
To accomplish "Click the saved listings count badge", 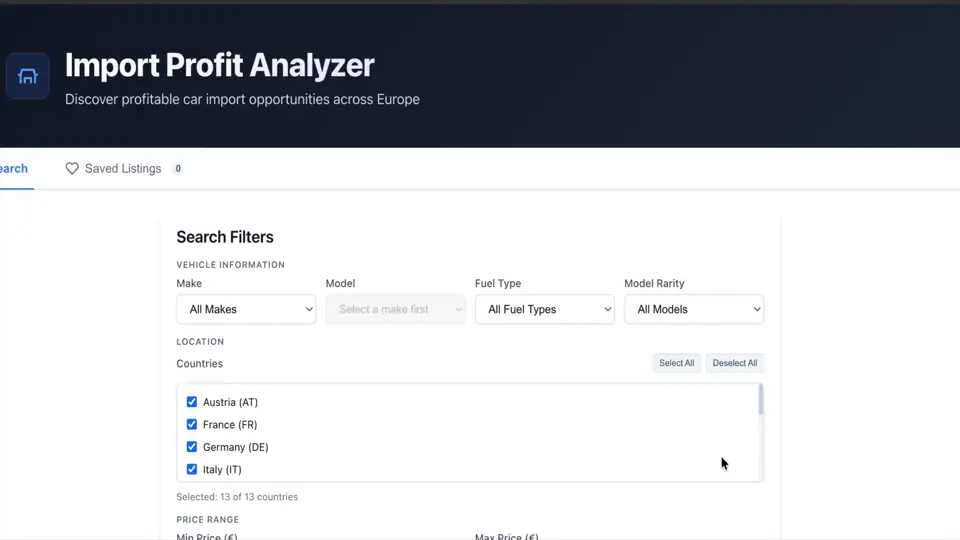I will (178, 169).
